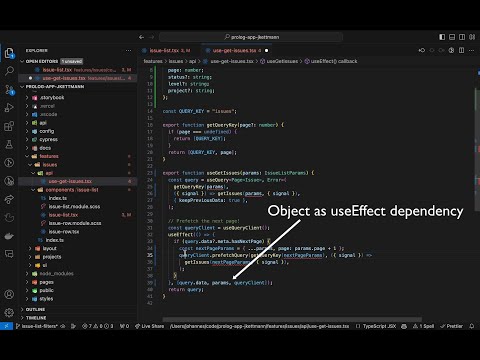Screen dimensions: 480x360
Task: Open Explorer panel More Actions ellipsis
Action: [129, 50]
